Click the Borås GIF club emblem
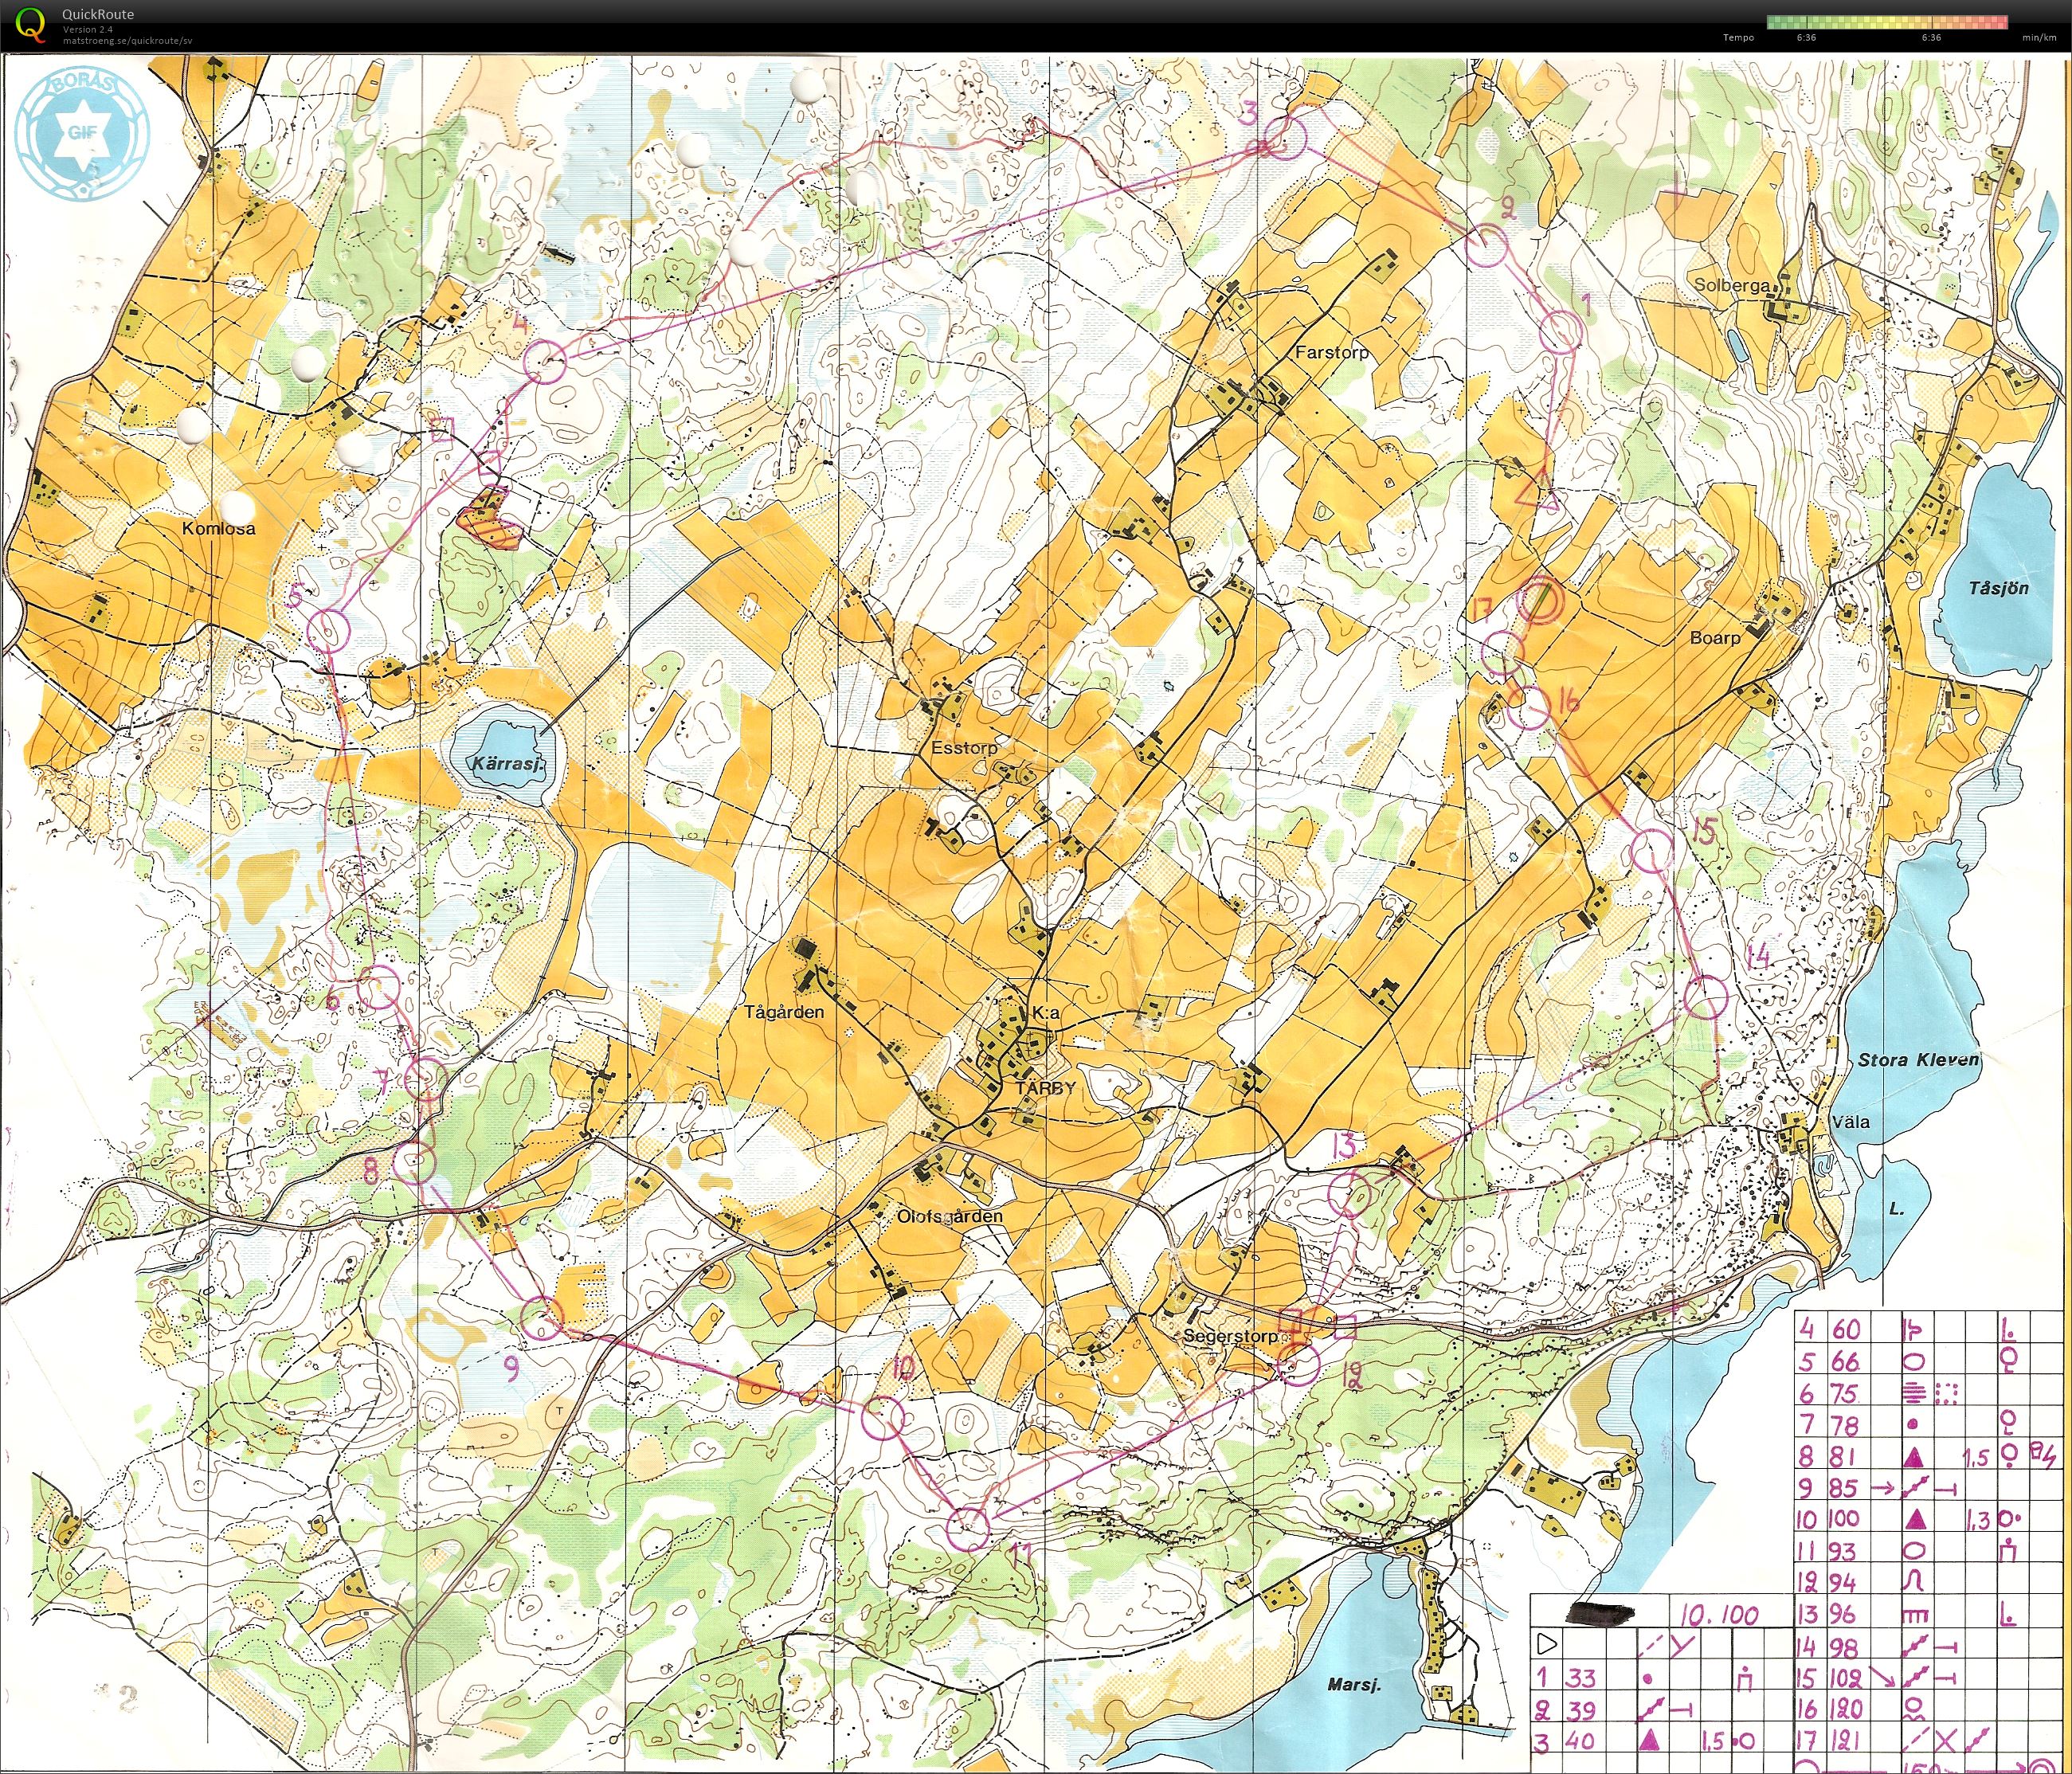The height and width of the screenshot is (1774, 2072). pos(81,135)
